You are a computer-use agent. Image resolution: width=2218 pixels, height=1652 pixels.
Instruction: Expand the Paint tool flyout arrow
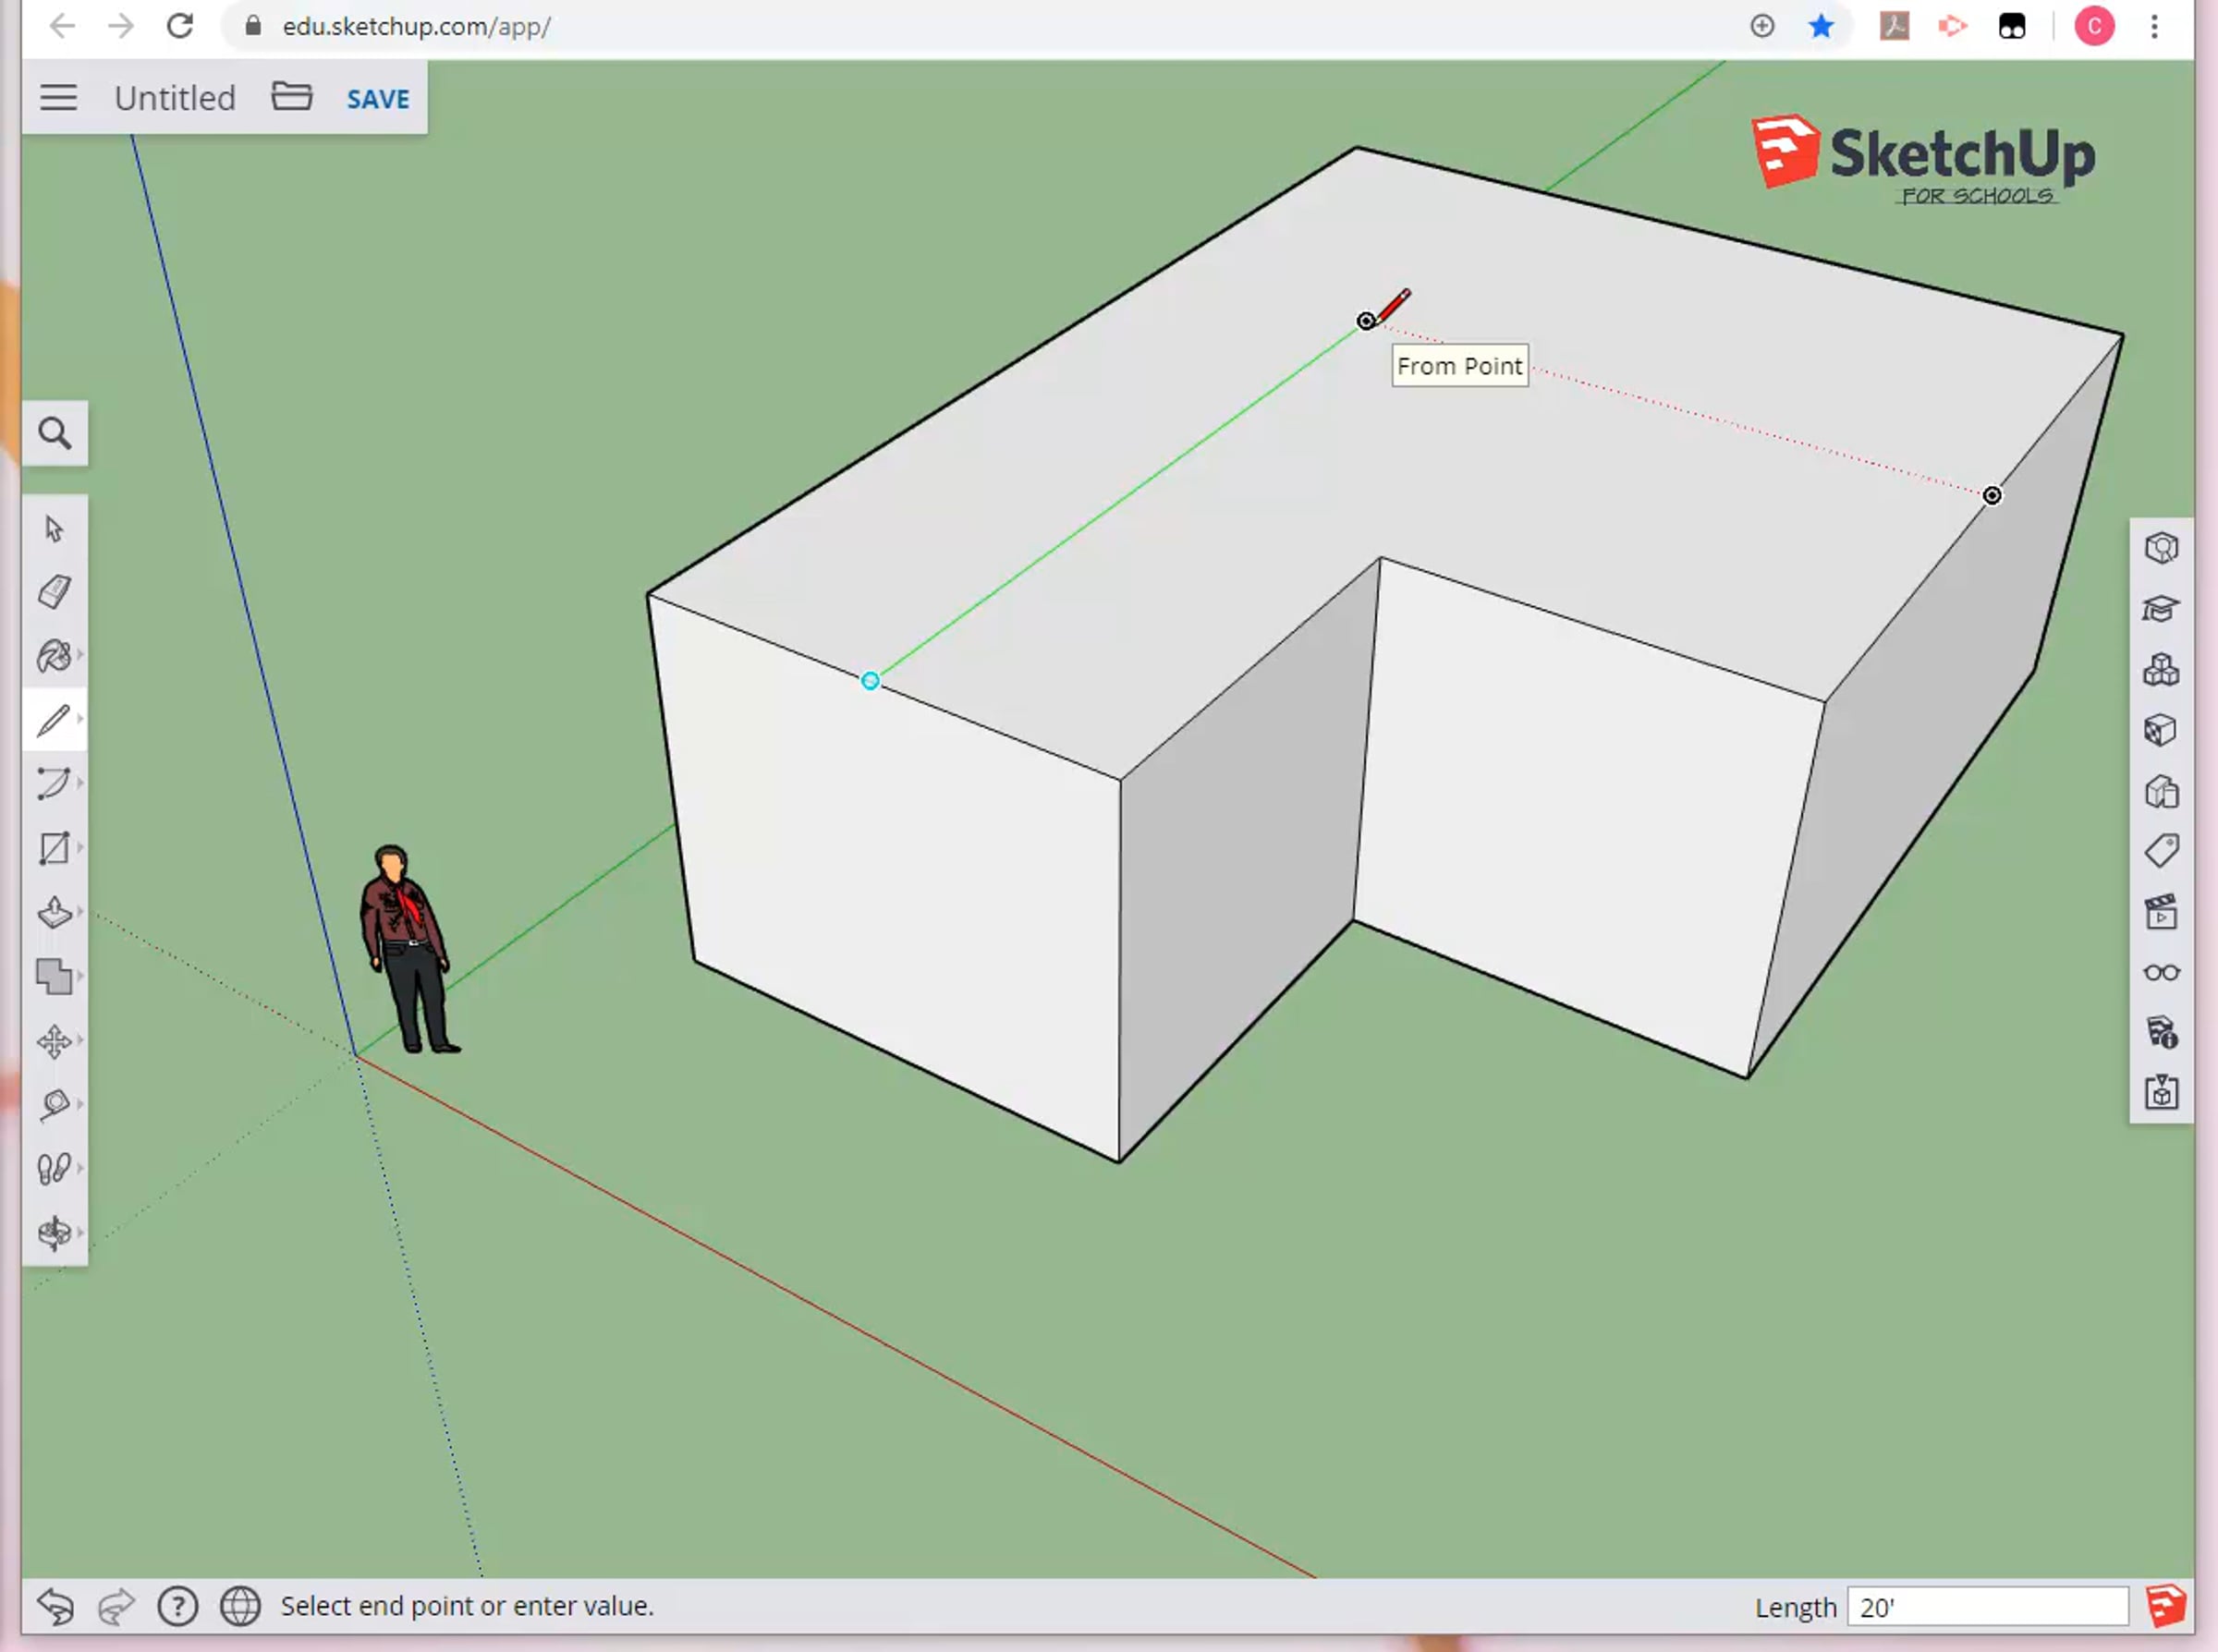(x=80, y=655)
